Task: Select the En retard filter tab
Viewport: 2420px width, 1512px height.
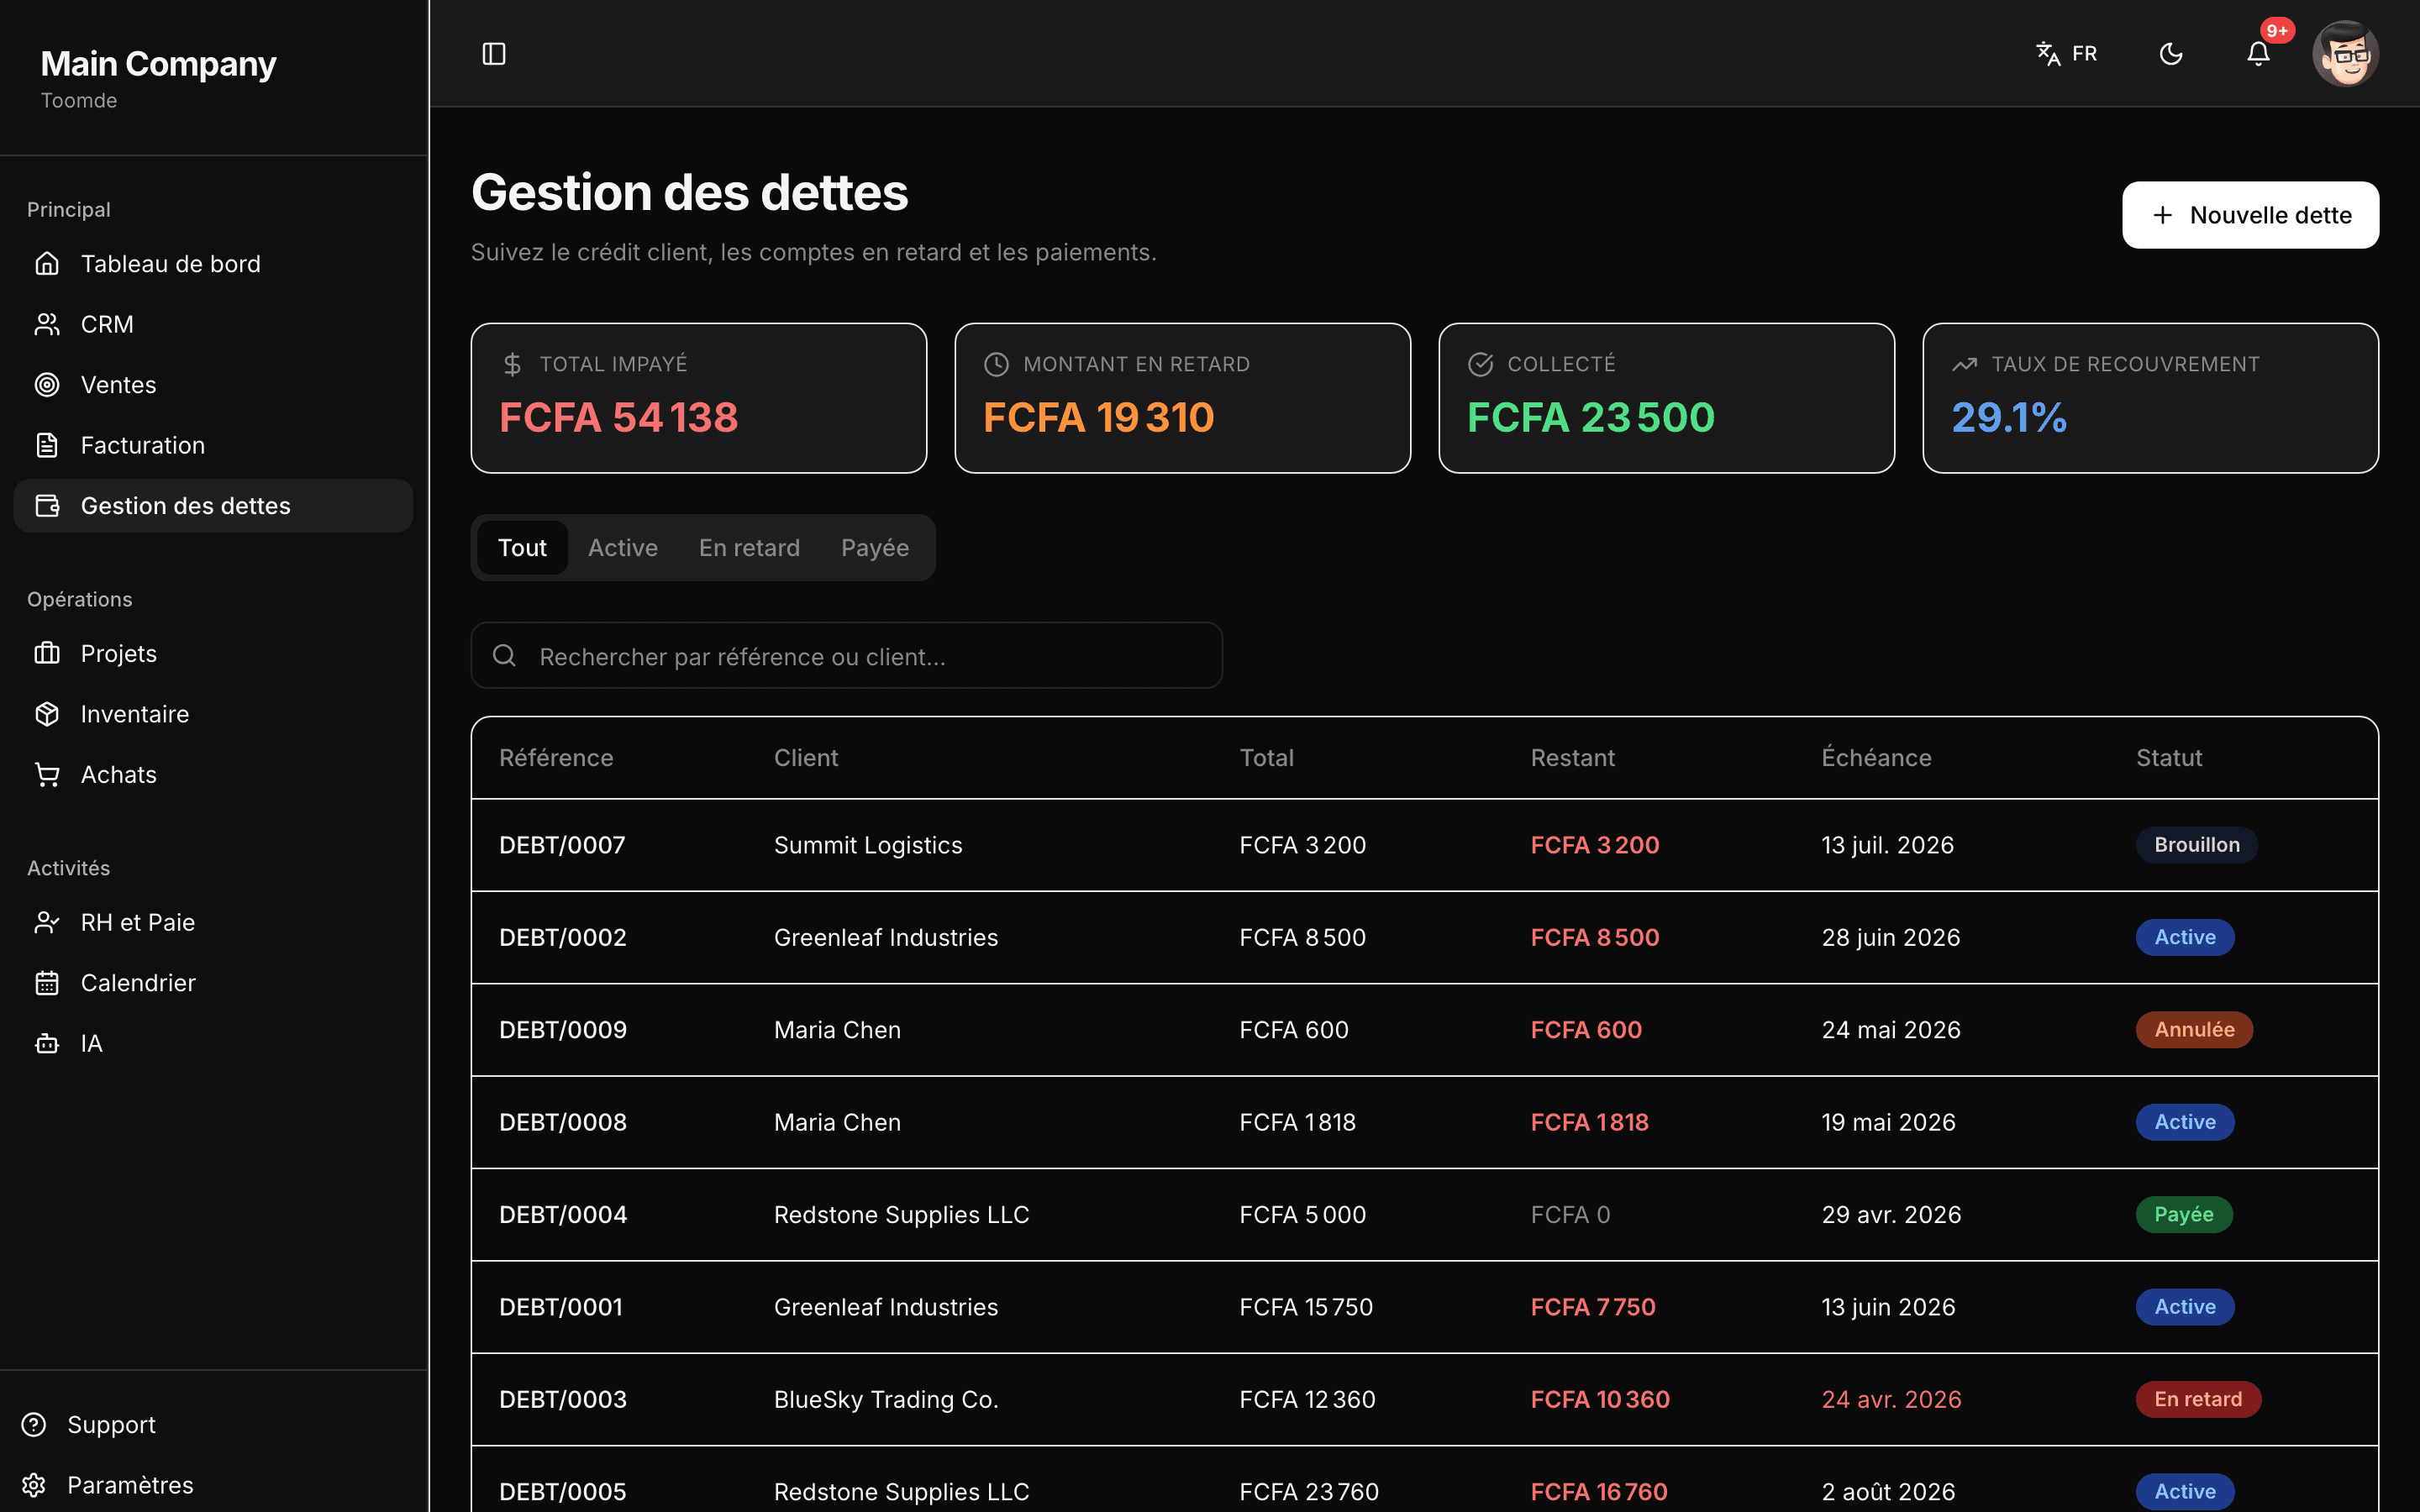Action: tap(749, 548)
